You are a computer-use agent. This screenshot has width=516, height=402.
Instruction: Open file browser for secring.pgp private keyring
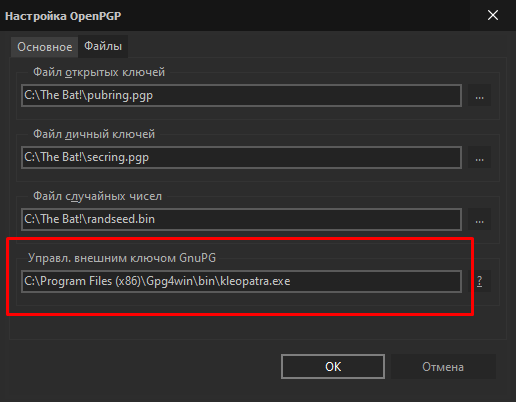coord(479,157)
